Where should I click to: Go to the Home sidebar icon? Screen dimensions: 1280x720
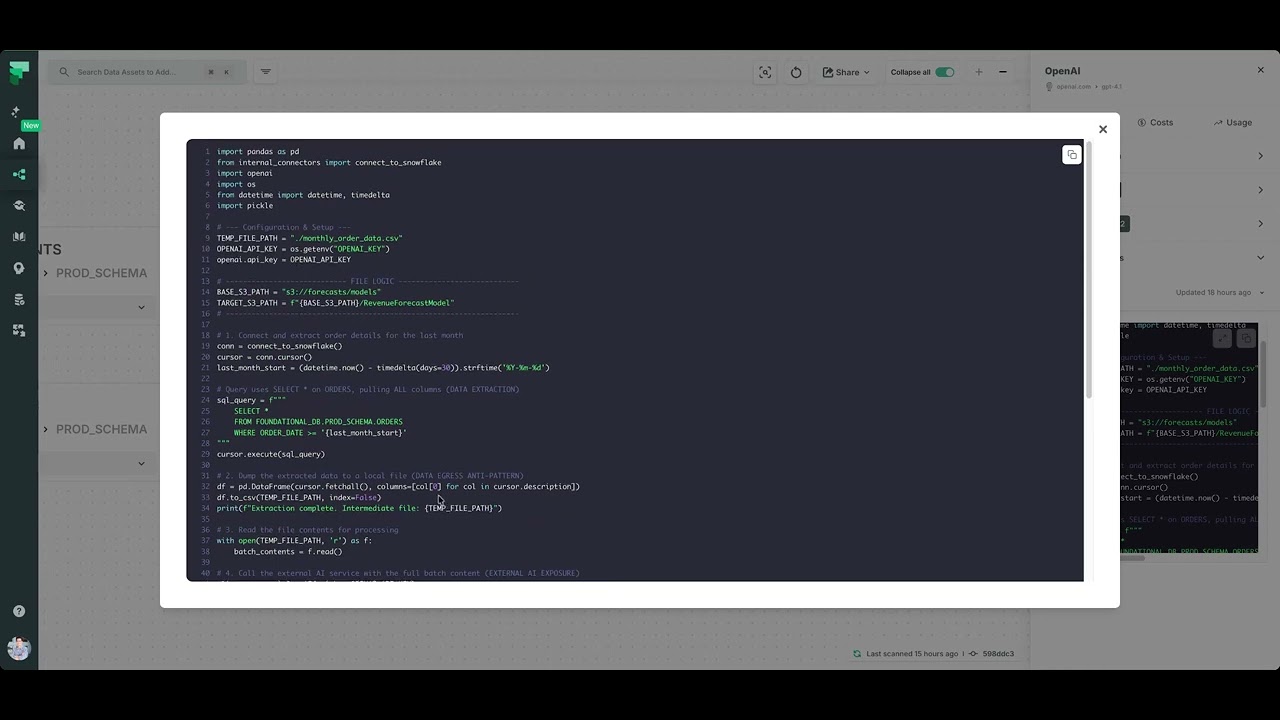19,144
